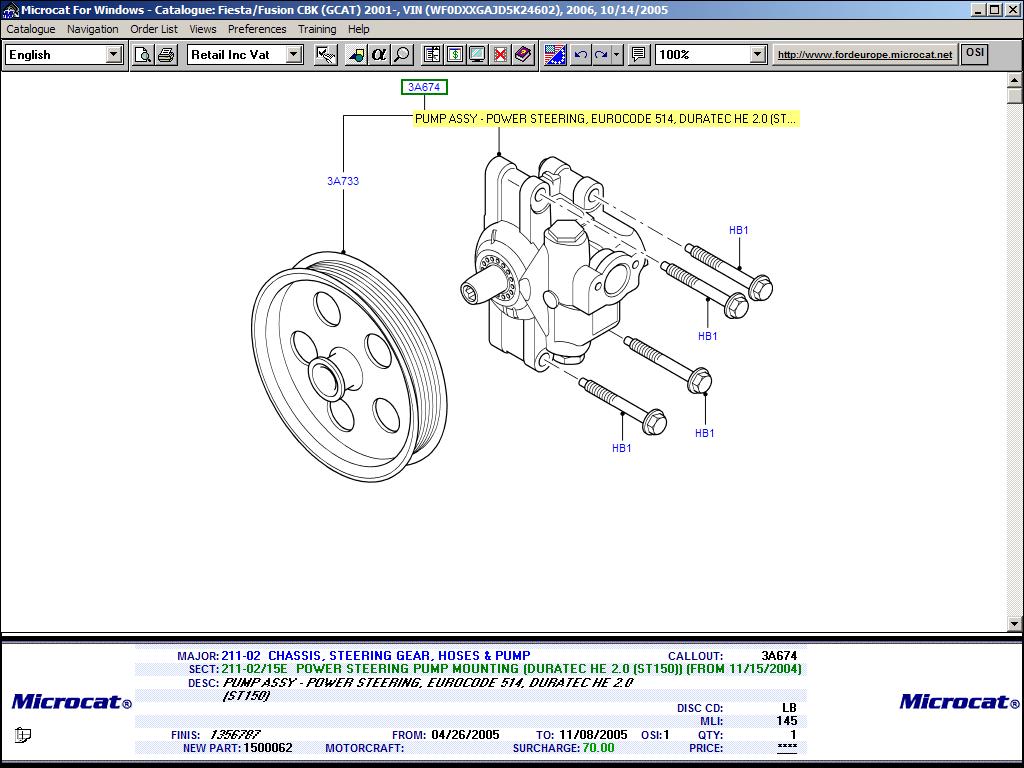Expand the Retail Inc Vat dropdown
Viewport: 1024px width, 768px height.
294,55
